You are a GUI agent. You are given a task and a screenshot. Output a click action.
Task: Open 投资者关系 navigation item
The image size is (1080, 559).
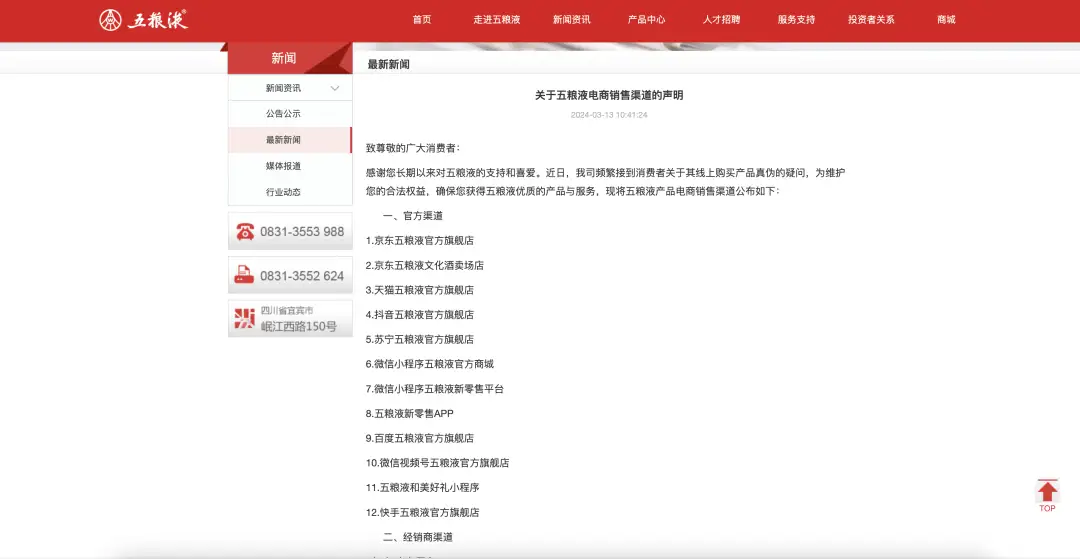[871, 20]
